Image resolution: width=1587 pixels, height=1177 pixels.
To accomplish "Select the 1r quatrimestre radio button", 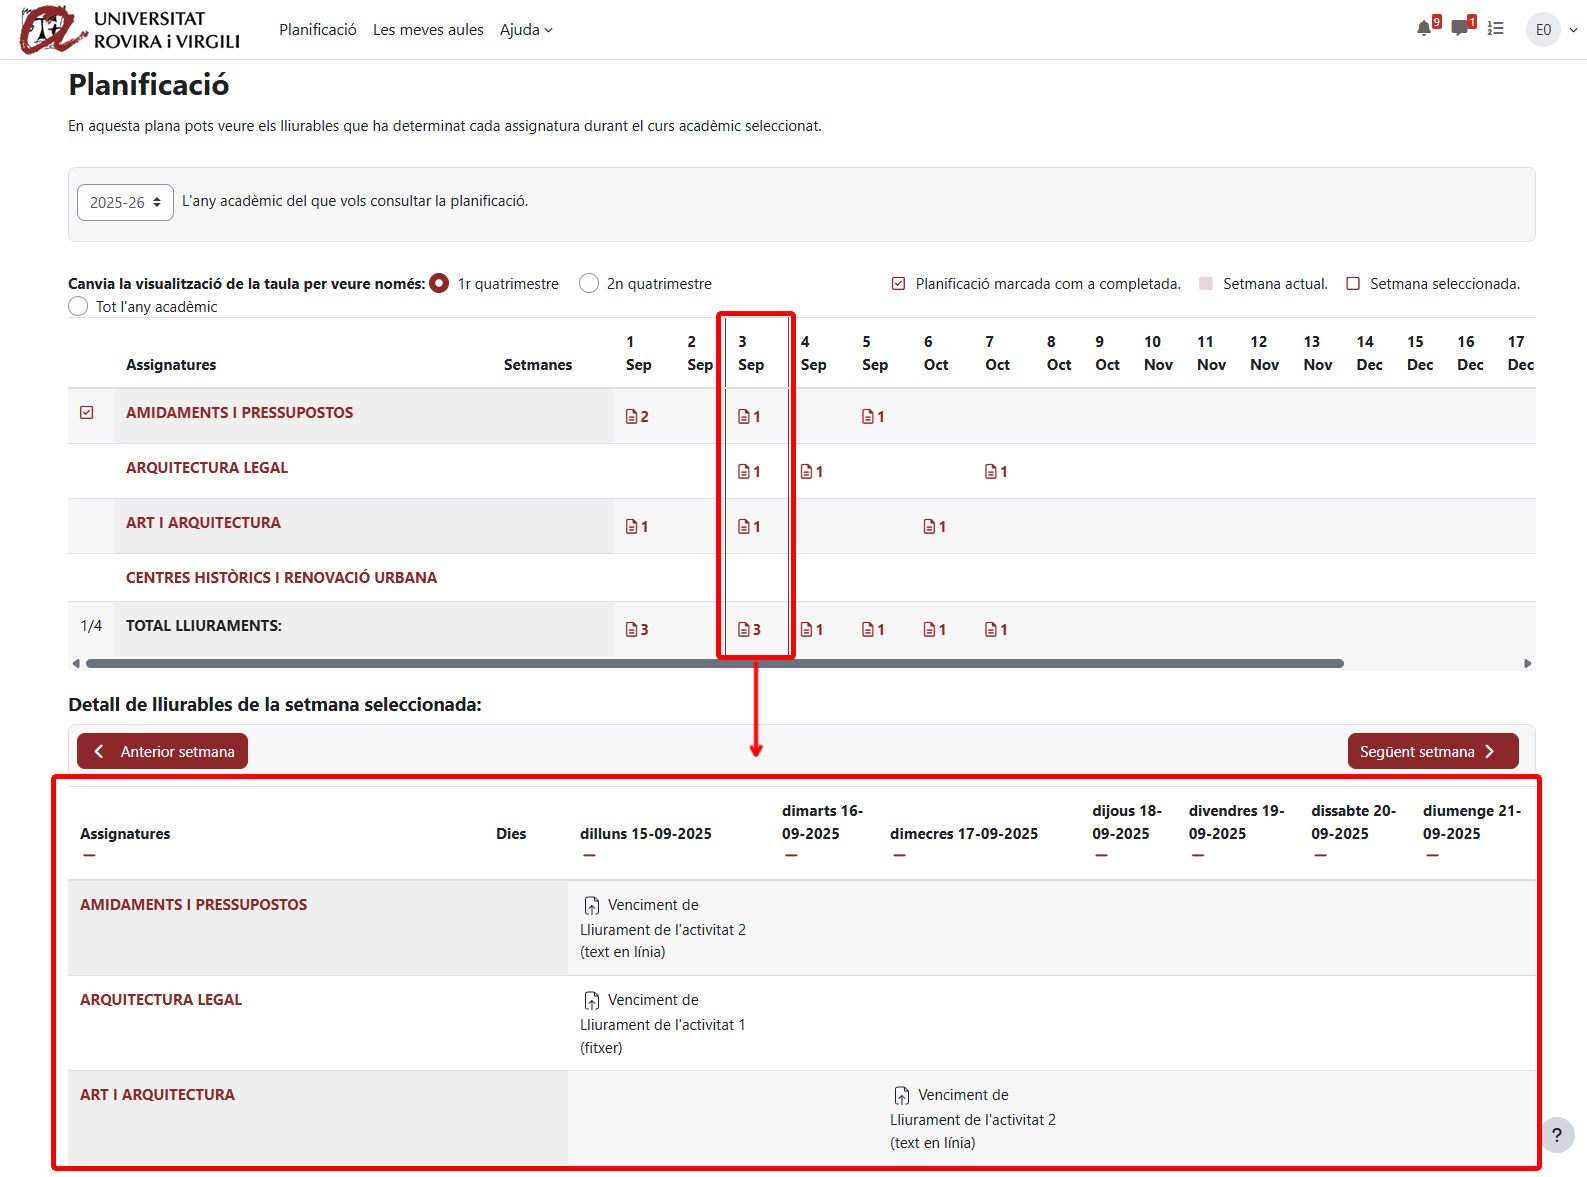I will 439,284.
